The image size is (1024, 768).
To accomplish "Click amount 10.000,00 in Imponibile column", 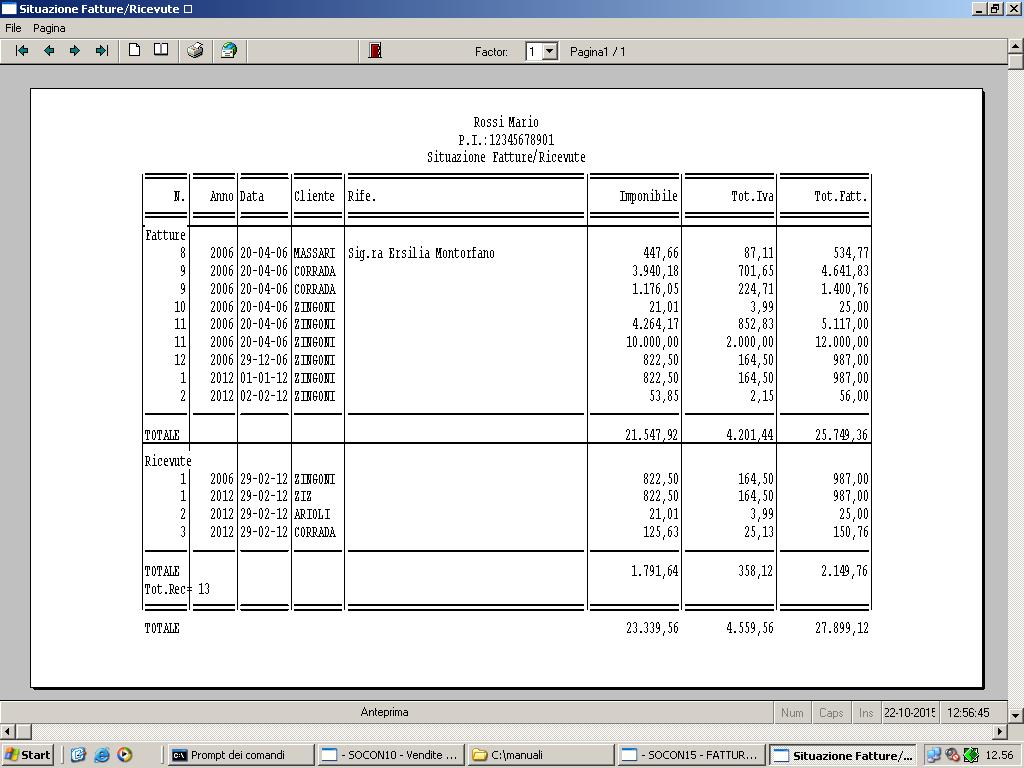I will pos(652,342).
